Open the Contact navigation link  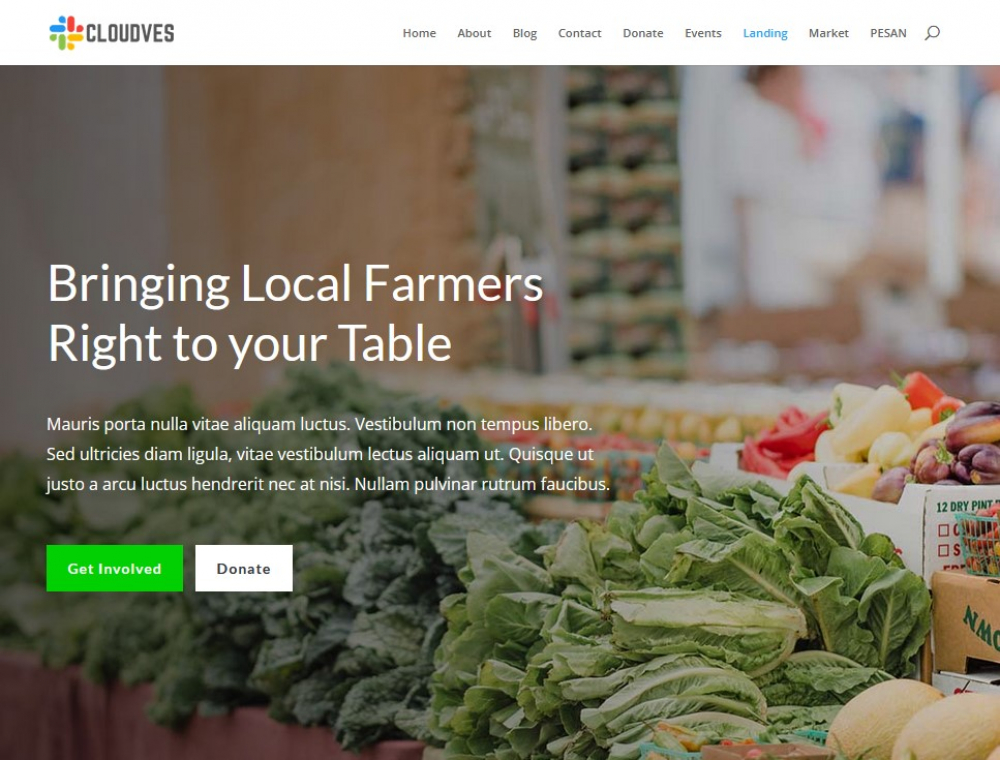pyautogui.click(x=580, y=33)
